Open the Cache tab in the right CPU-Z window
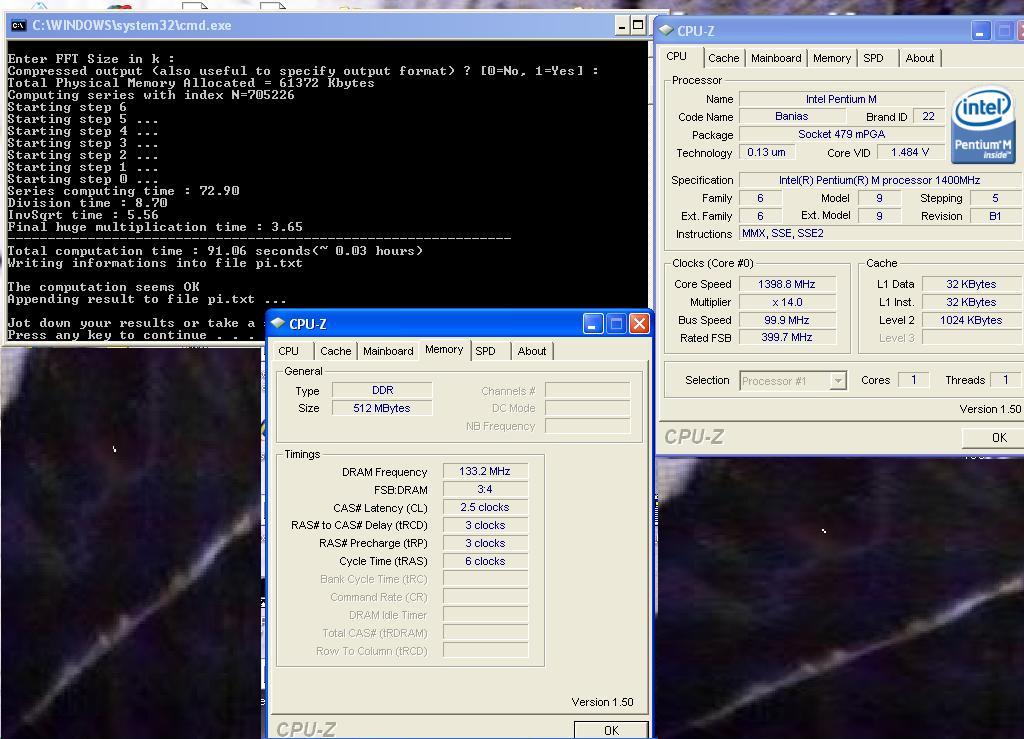The width and height of the screenshot is (1024, 739). tap(724, 58)
